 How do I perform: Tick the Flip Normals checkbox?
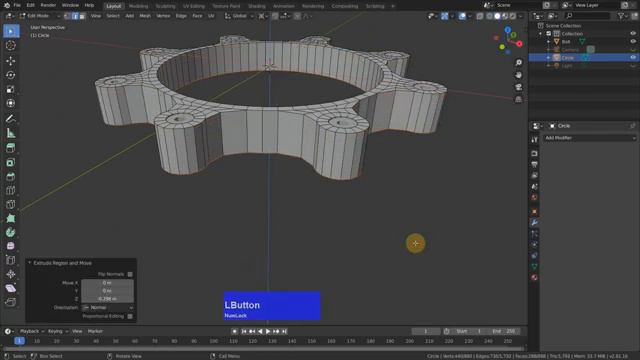point(130,274)
